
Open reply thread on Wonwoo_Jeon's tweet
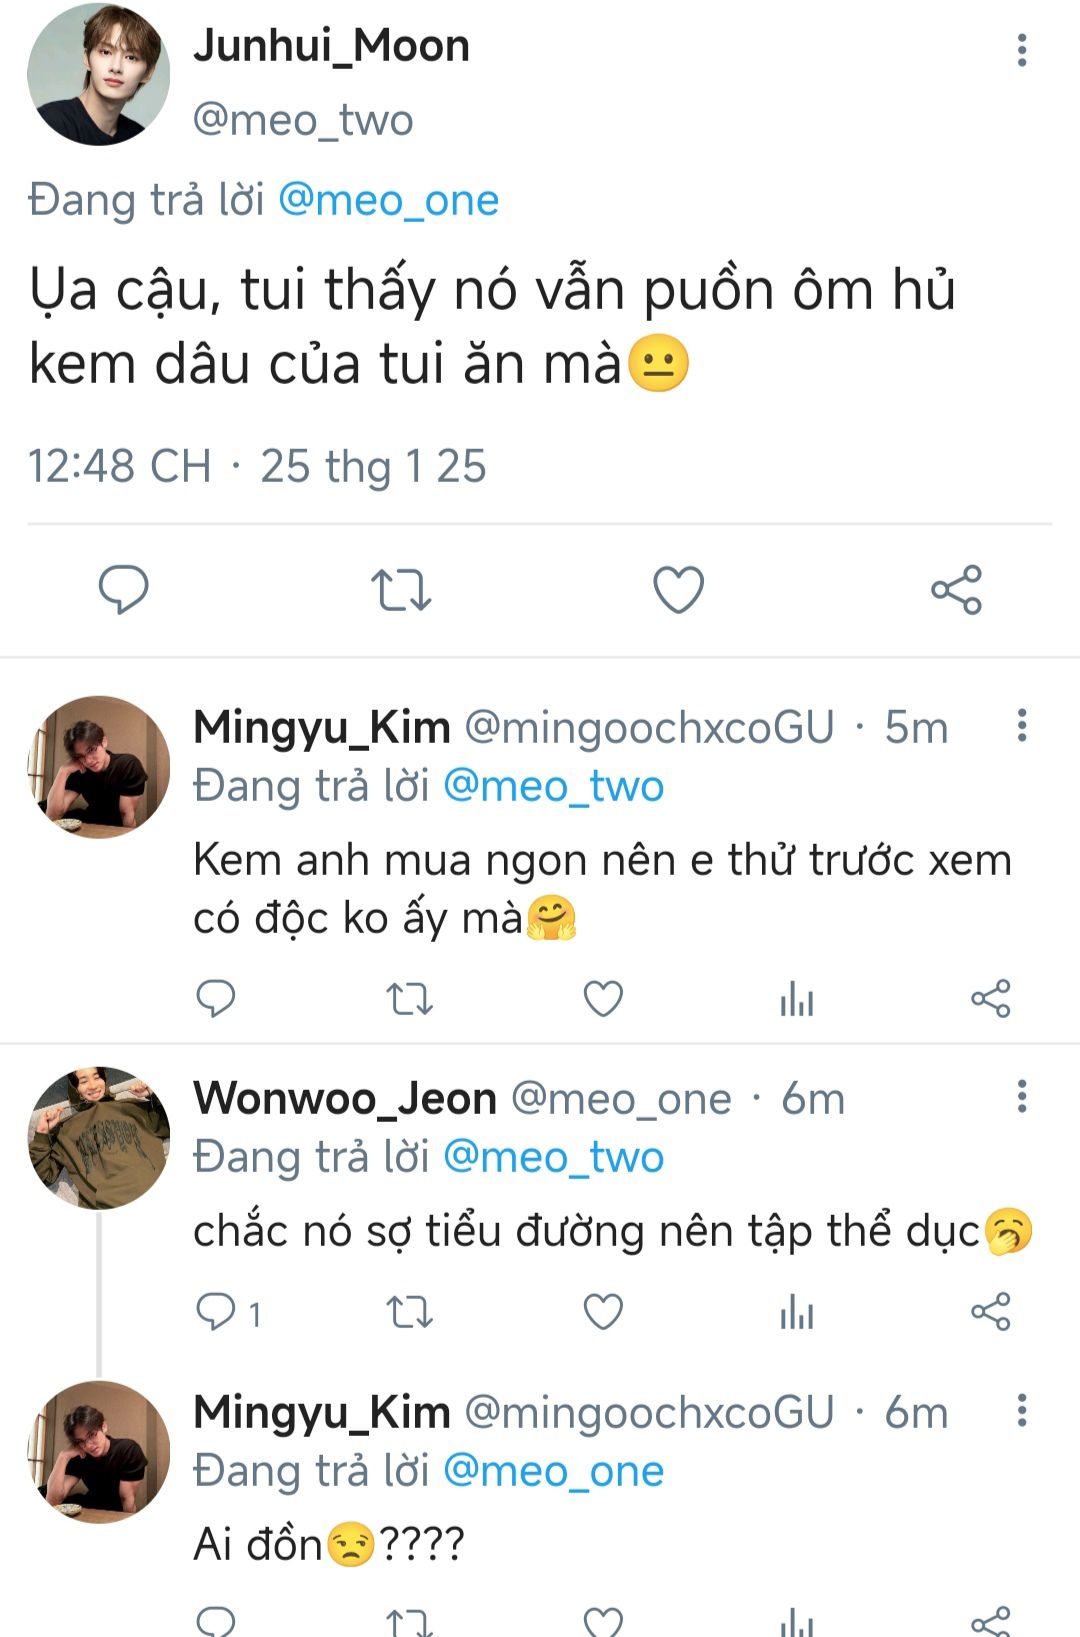[216, 1312]
